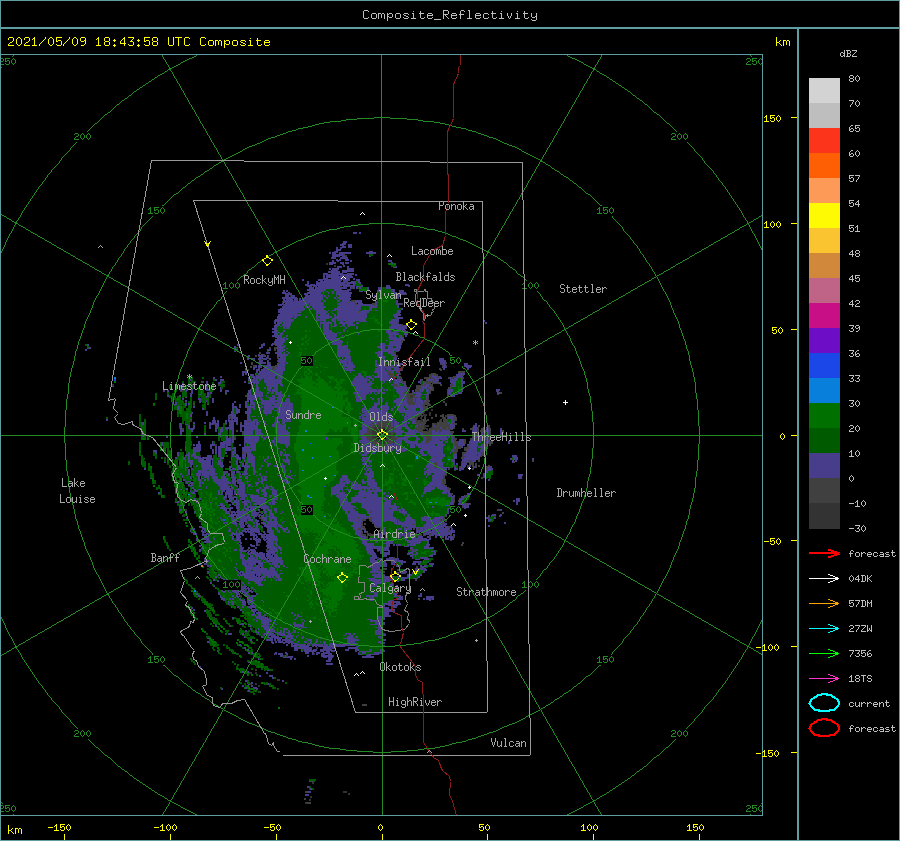Select yellow diamond marker below Cochrane label
This screenshot has height=841, width=900.
342,578
